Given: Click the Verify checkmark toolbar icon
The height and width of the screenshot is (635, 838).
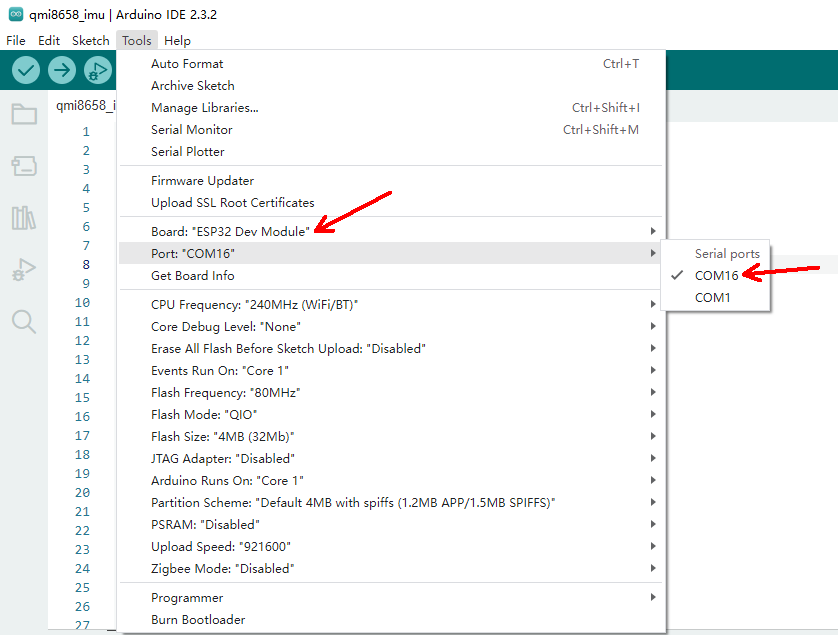Looking at the screenshot, I should tap(26, 70).
